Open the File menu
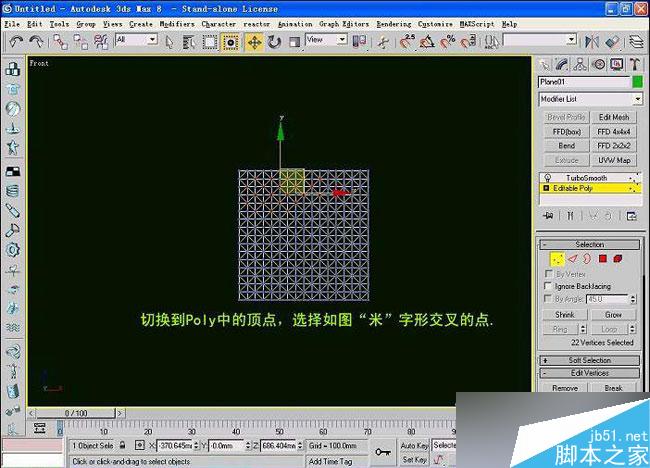Screen dimensions: 650x468 coord(12,24)
